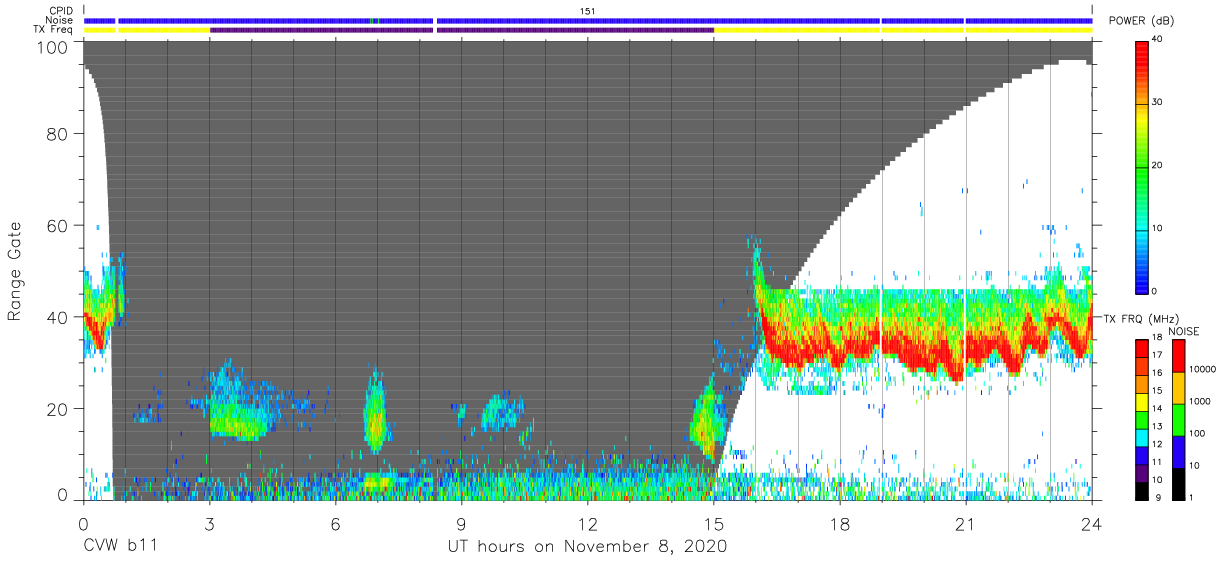Click the Range Gate axis title

pyautogui.click(x=15, y=271)
